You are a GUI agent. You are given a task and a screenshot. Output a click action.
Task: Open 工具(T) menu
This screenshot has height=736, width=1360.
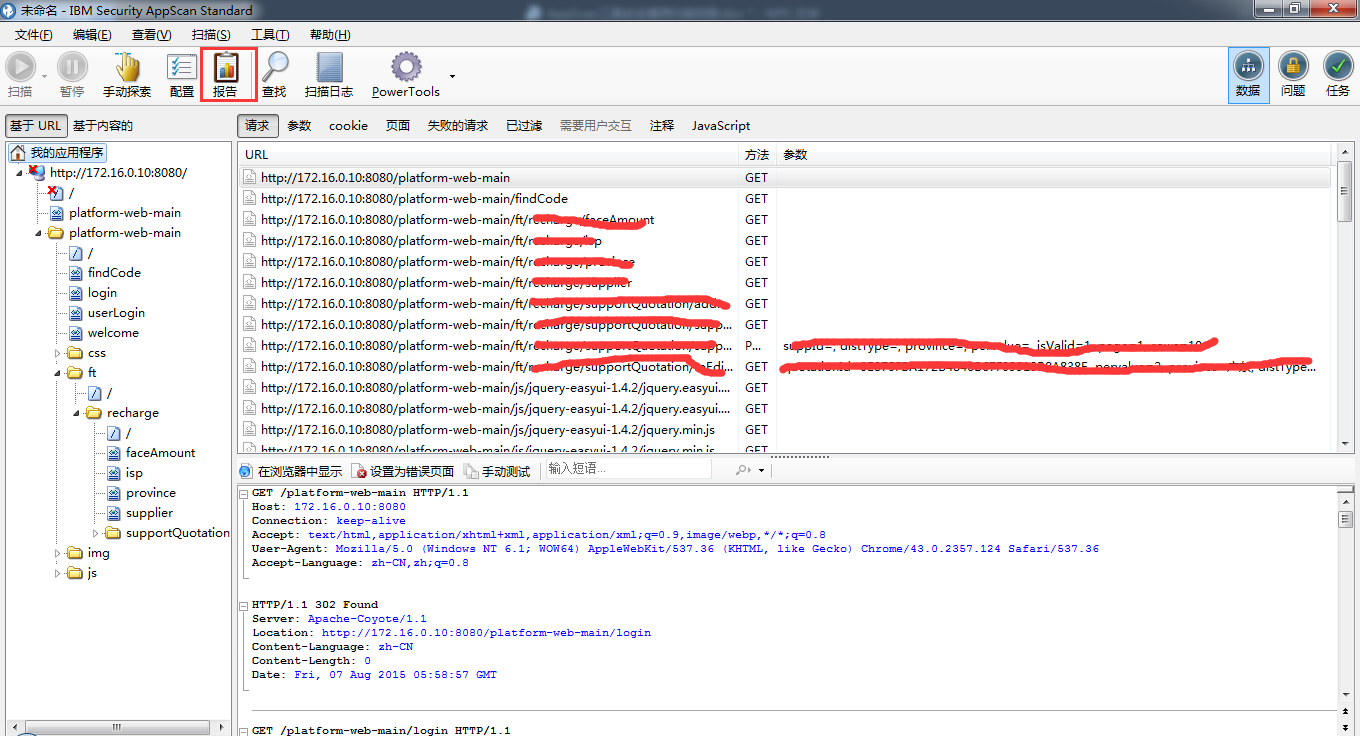coord(270,35)
